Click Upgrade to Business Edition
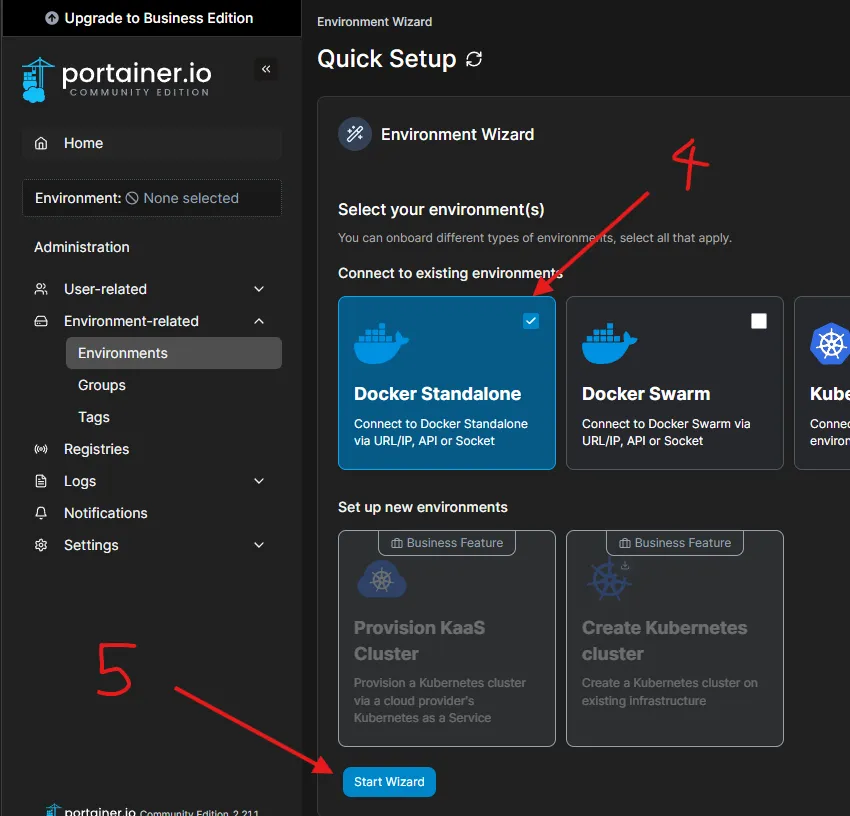 point(150,18)
